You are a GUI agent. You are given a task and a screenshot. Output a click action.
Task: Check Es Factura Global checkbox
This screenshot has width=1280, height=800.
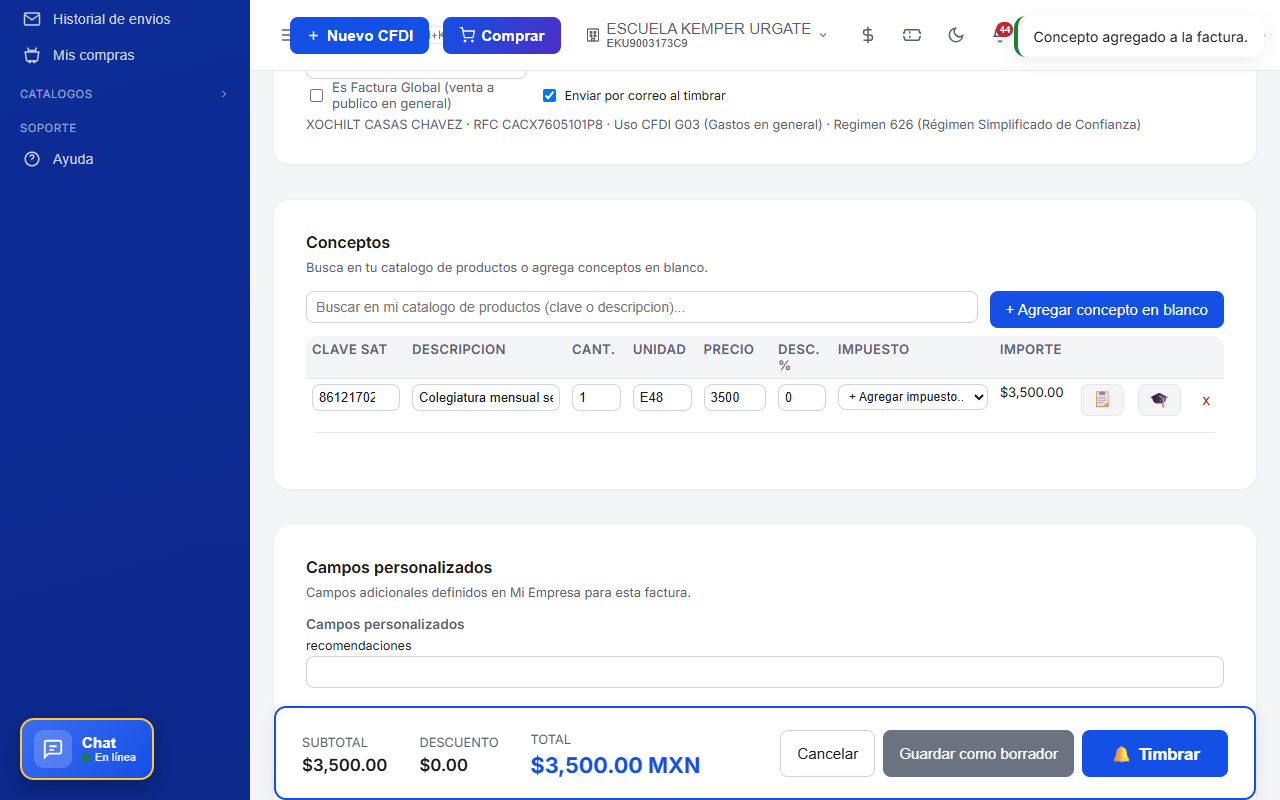coord(316,96)
